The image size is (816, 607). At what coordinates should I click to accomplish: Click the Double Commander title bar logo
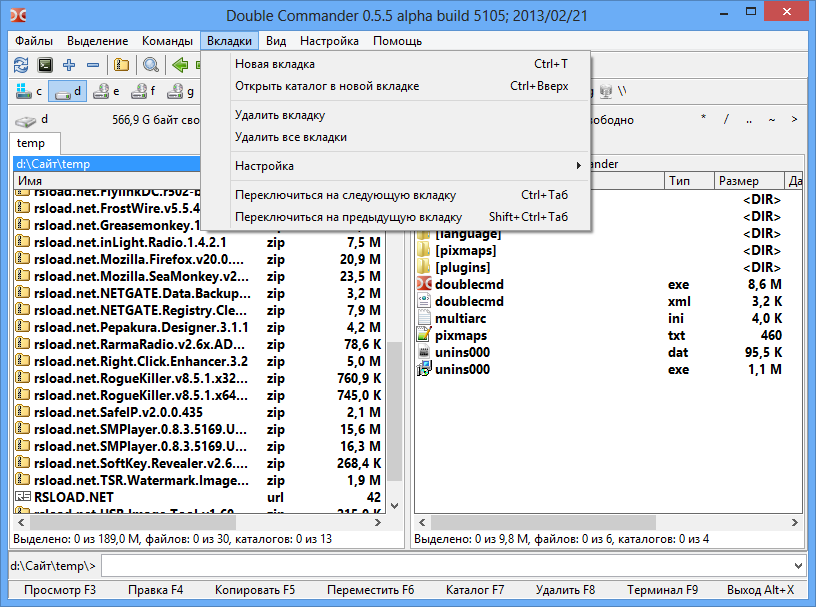pyautogui.click(x=18, y=15)
